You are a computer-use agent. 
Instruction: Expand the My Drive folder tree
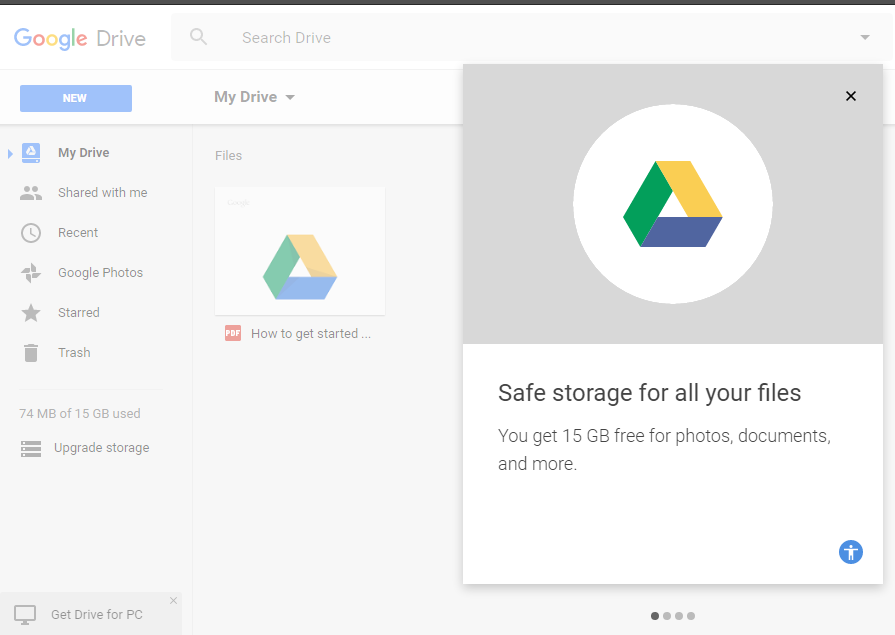(10, 153)
